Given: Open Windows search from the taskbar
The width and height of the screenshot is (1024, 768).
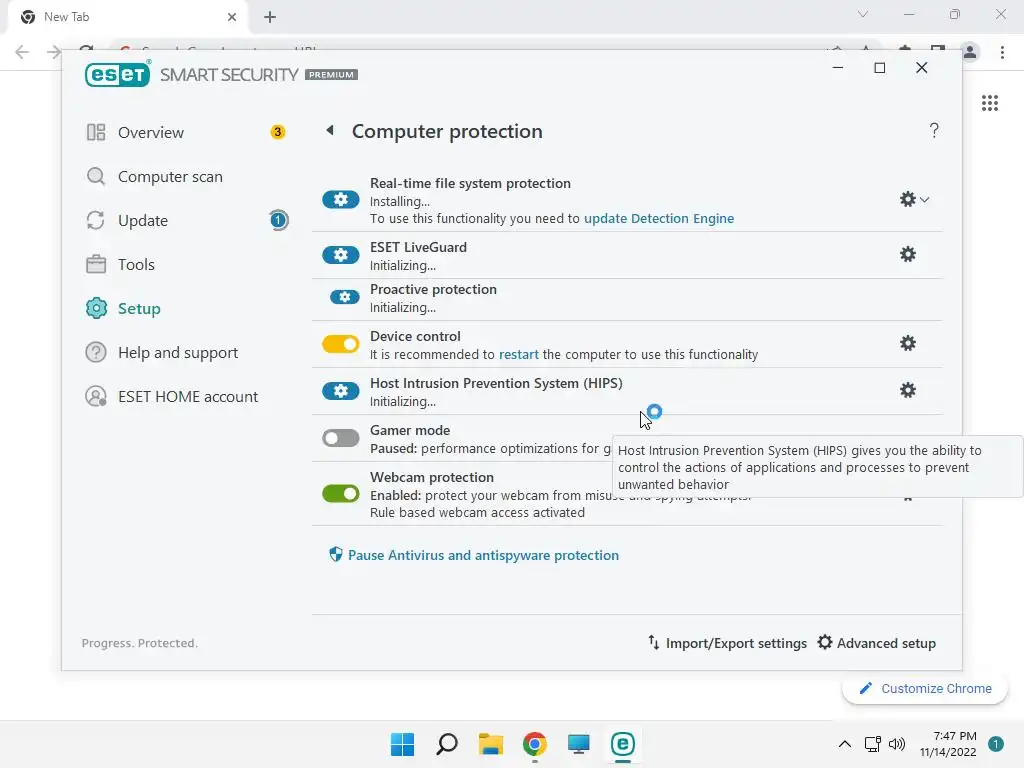Looking at the screenshot, I should coord(447,744).
